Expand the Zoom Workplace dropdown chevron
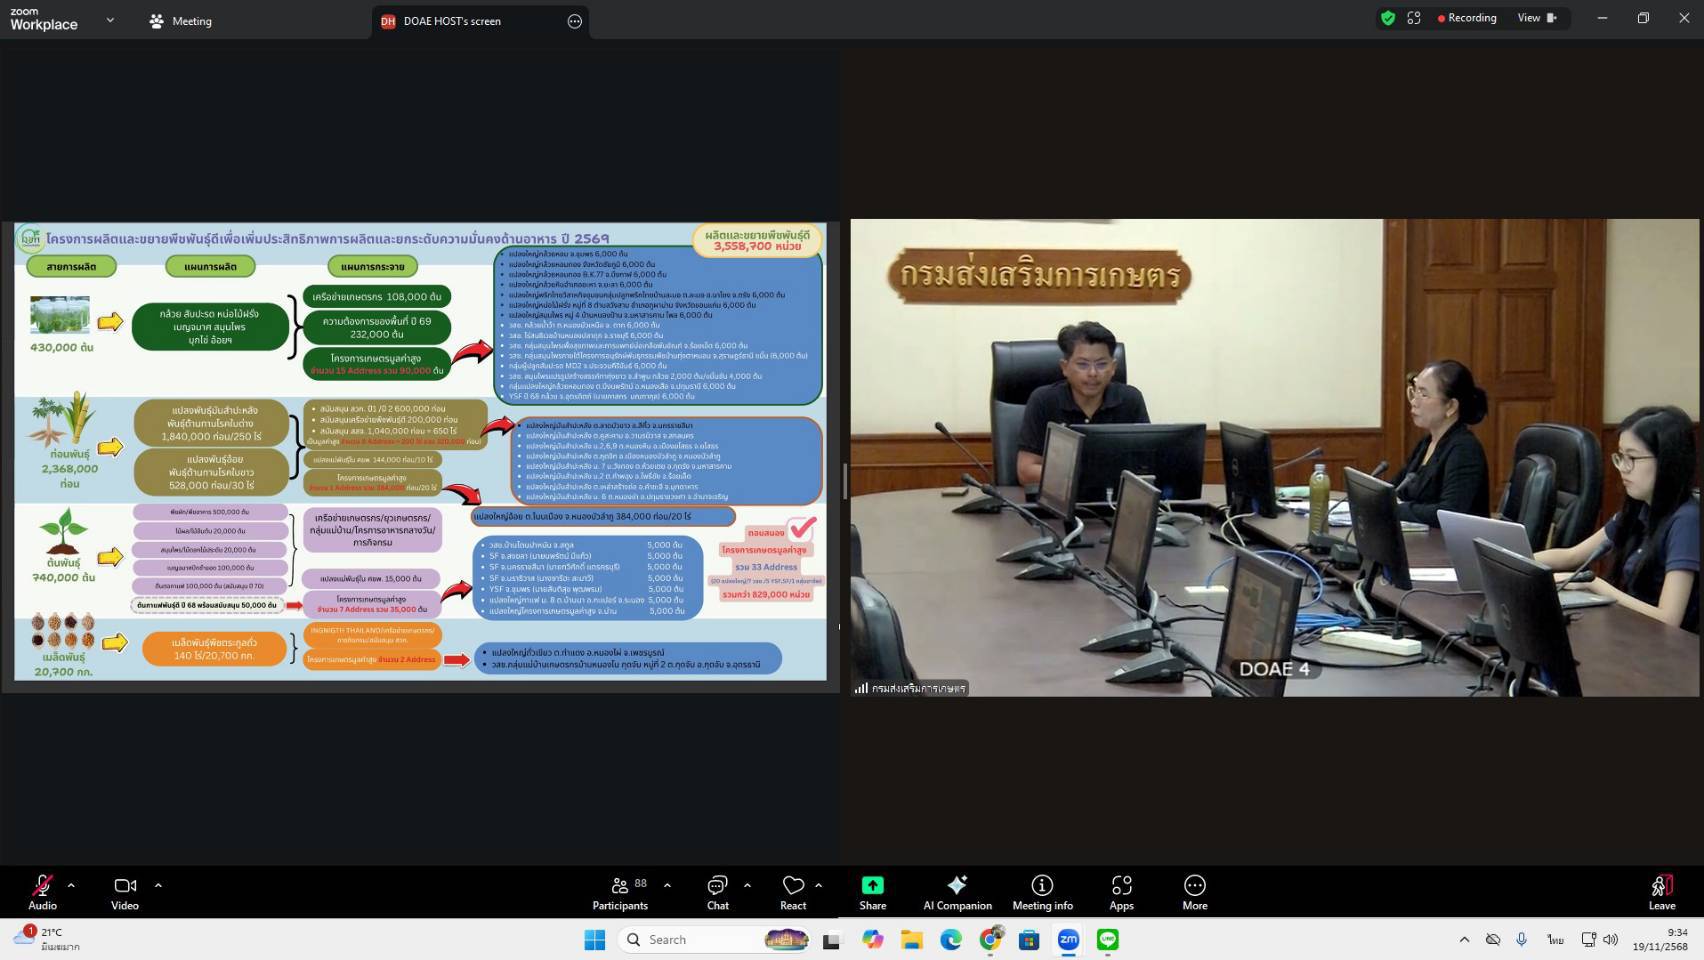Screen dimensions: 1704x960 (x=110, y=20)
